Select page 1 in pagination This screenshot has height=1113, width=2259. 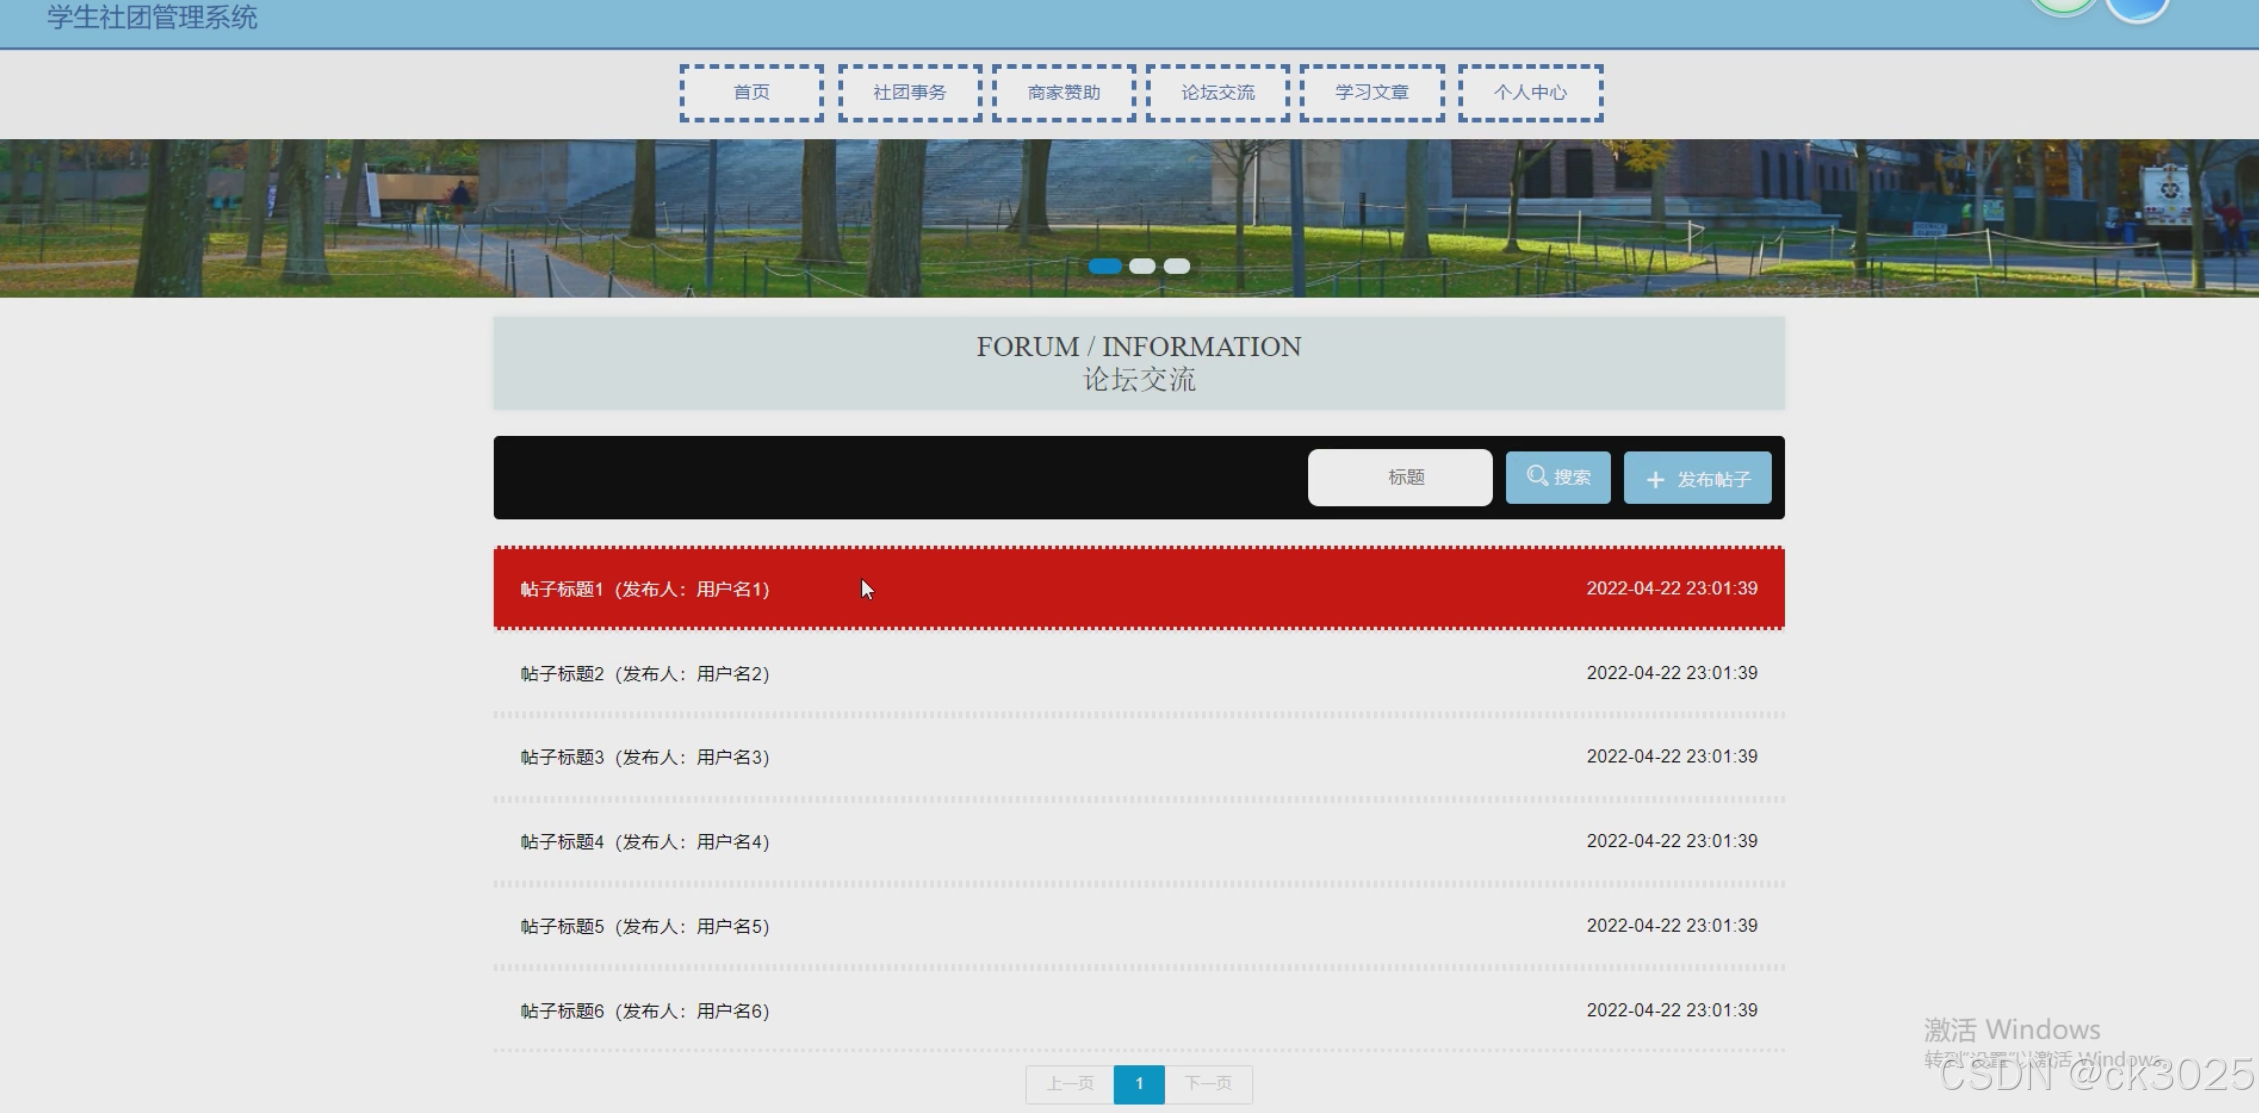pyautogui.click(x=1139, y=1084)
